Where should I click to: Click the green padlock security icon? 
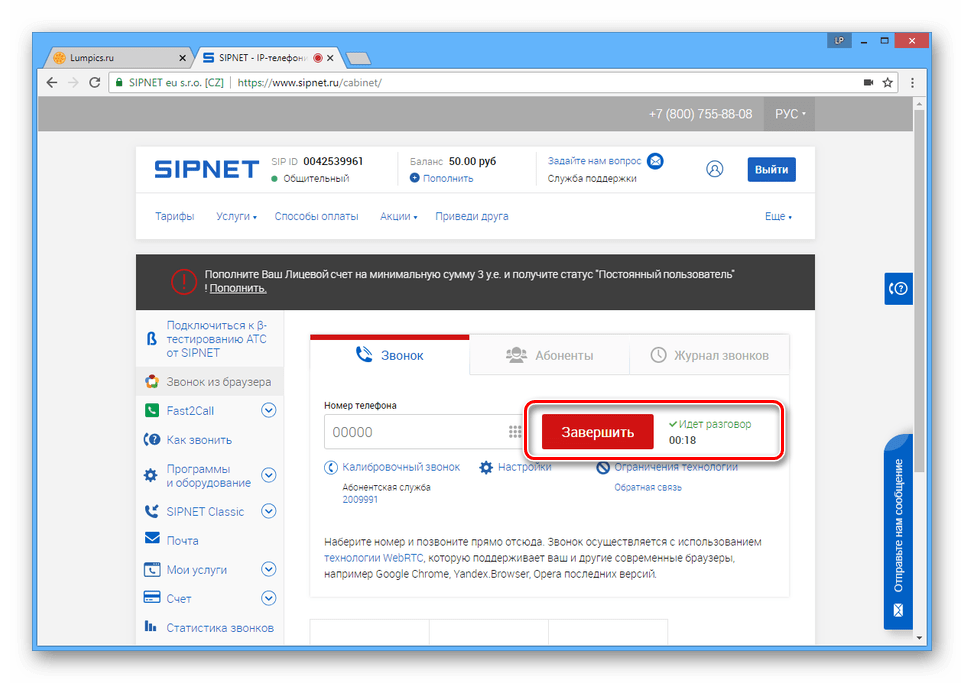[x=119, y=82]
